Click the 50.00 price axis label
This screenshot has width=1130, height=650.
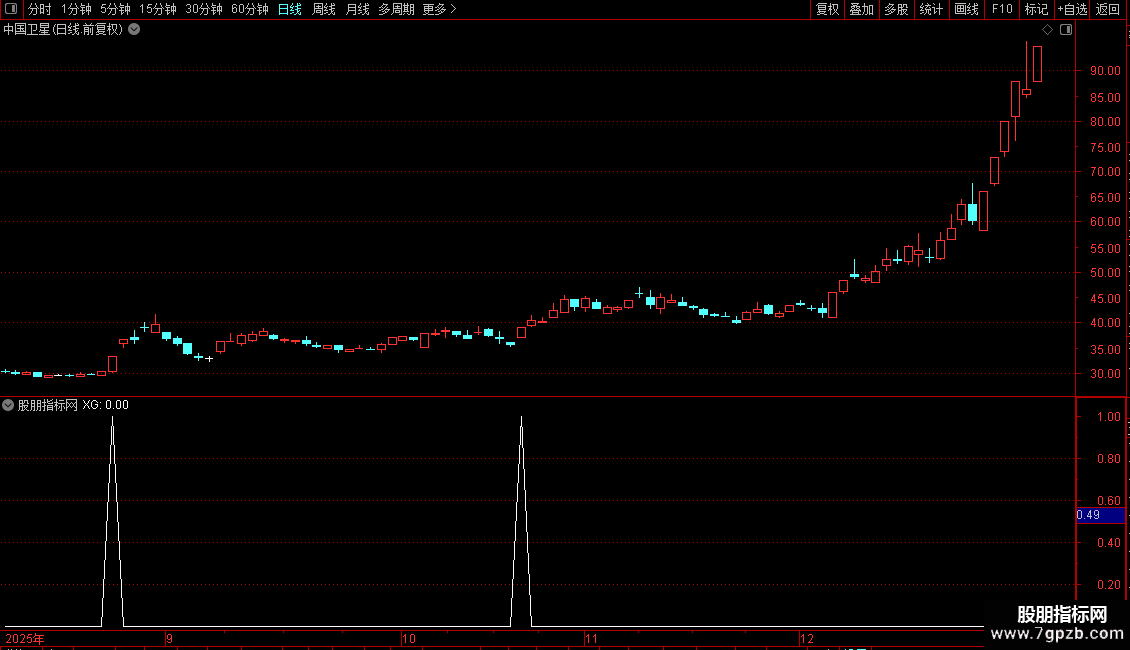point(1105,272)
